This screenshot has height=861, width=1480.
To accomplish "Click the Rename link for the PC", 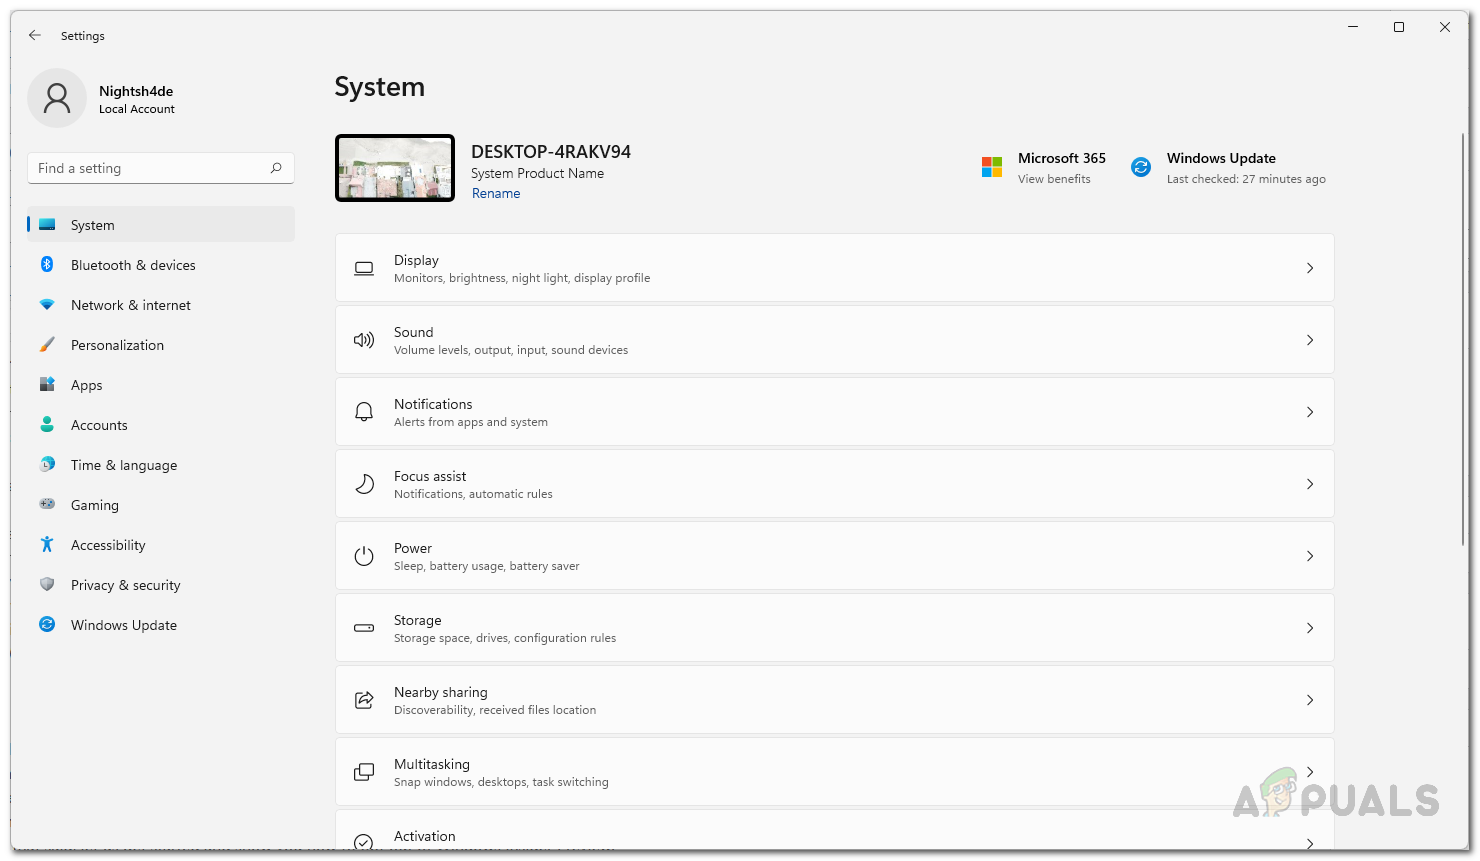I will [x=496, y=194].
